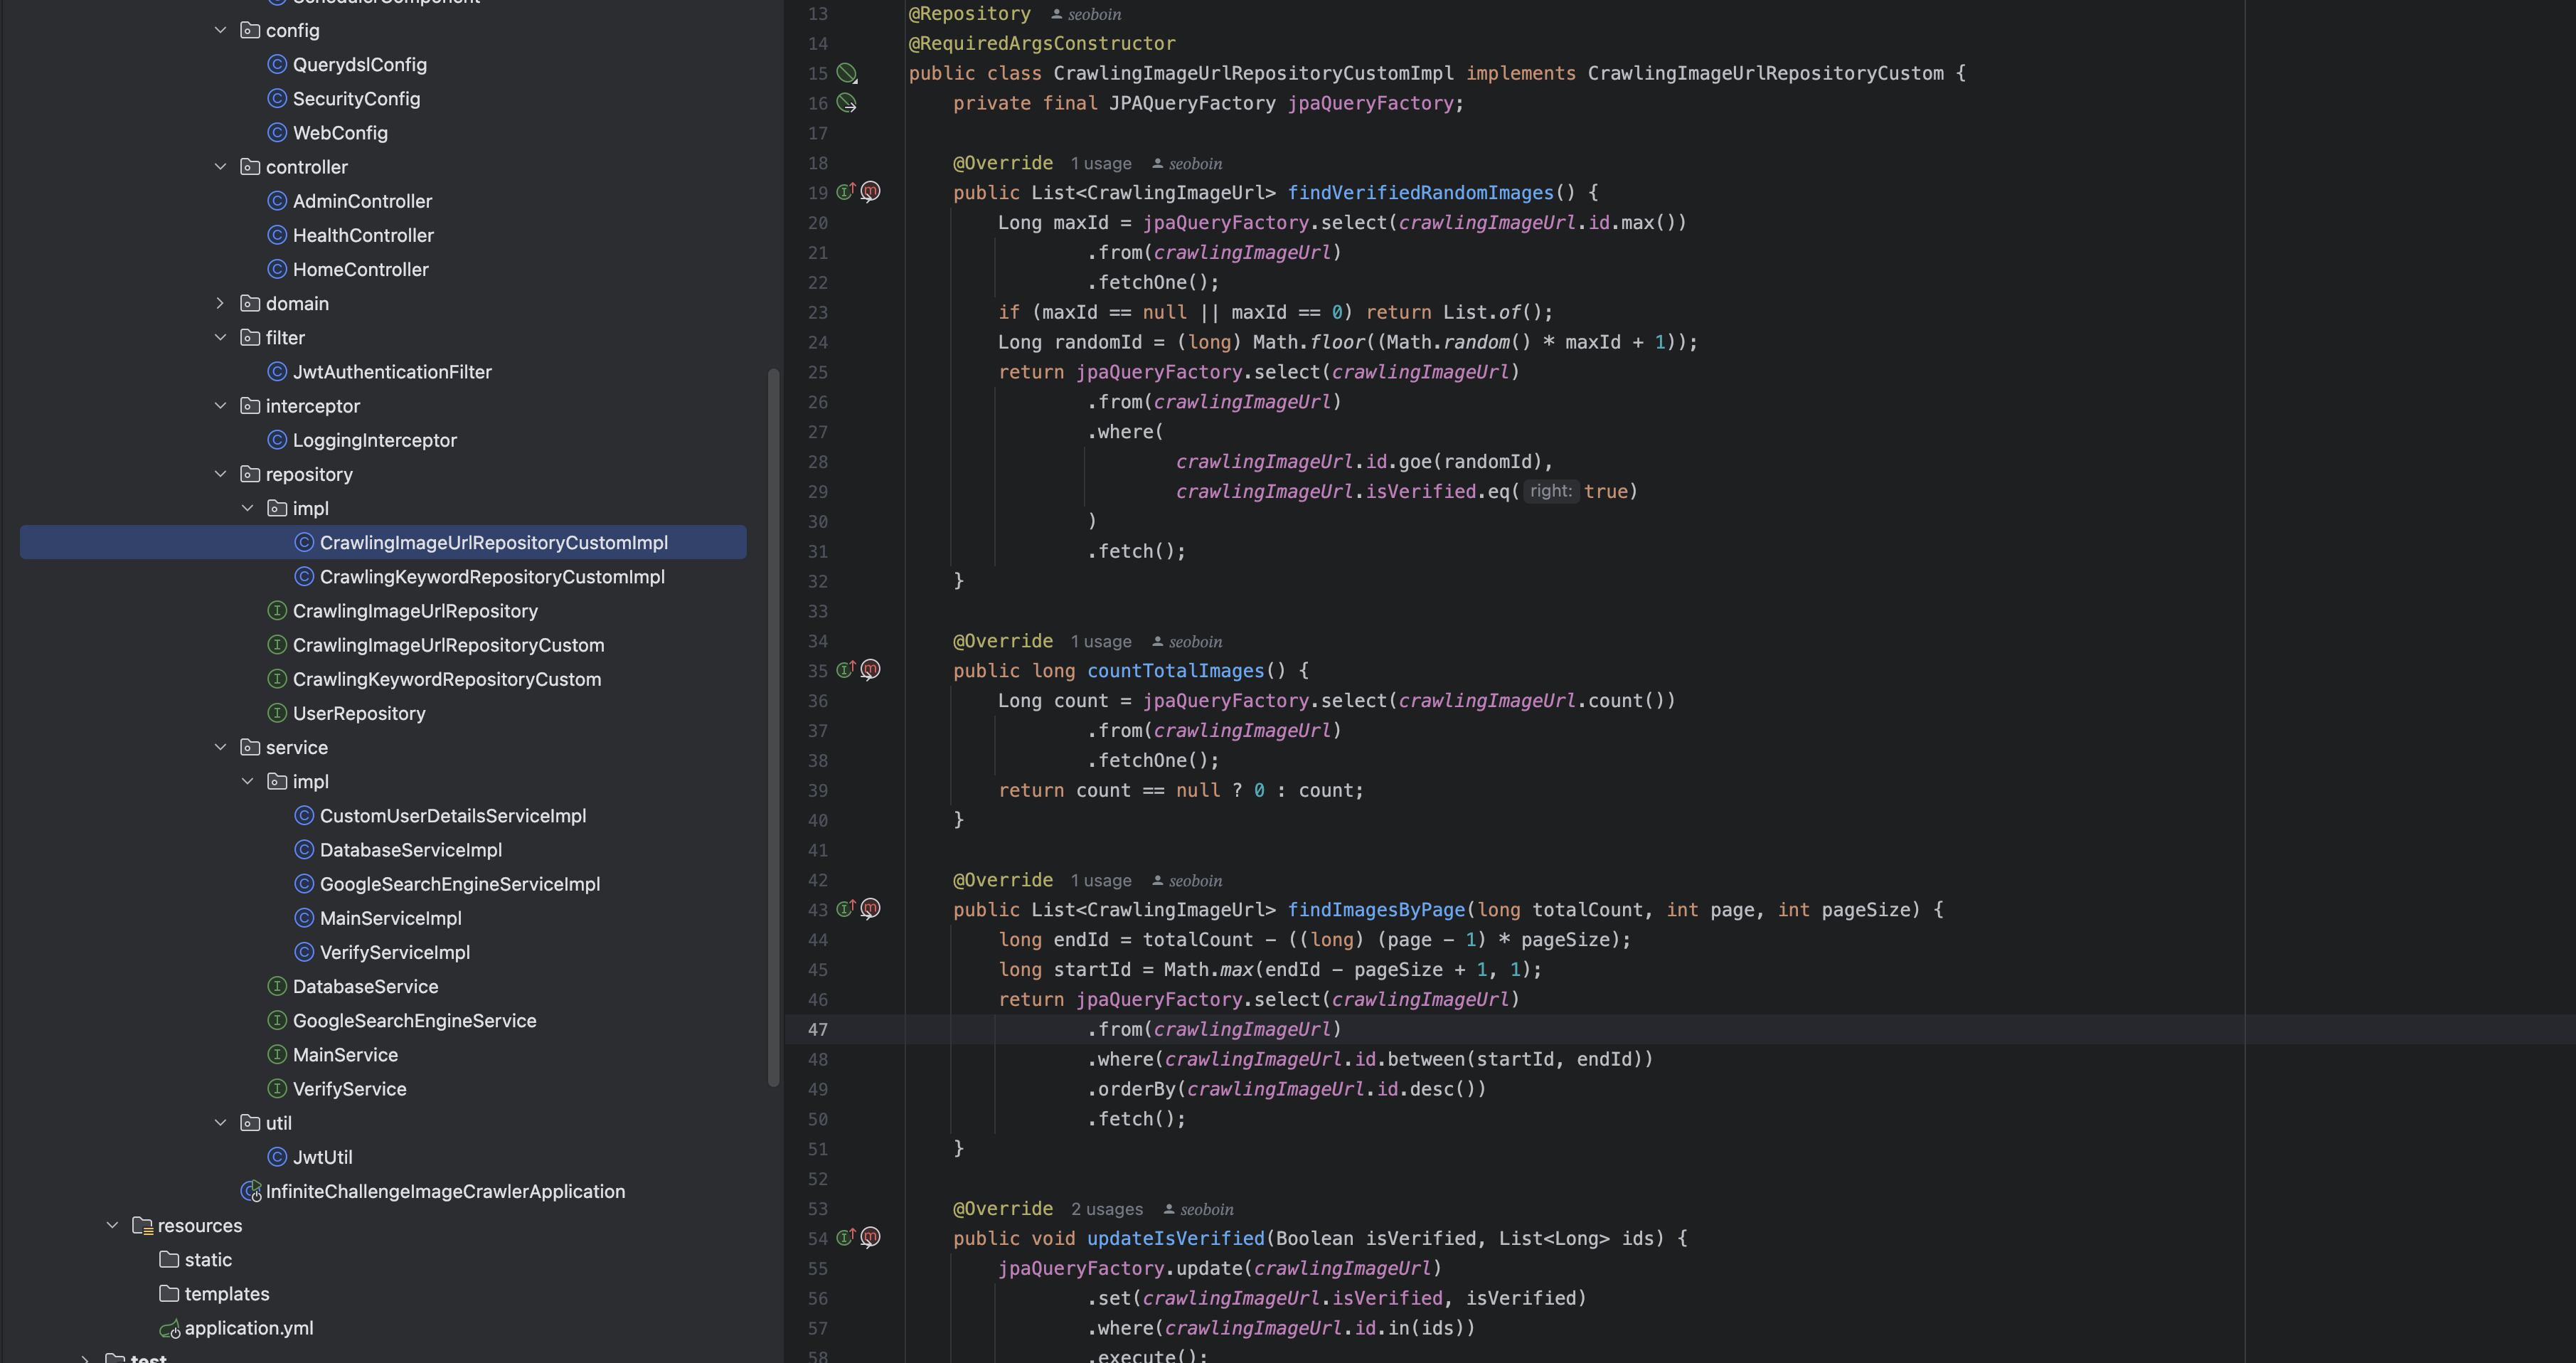Click the '1 usage' hint above findVerifiedRandomImages
Viewport: 2576px width, 1363px height.
coord(1101,164)
